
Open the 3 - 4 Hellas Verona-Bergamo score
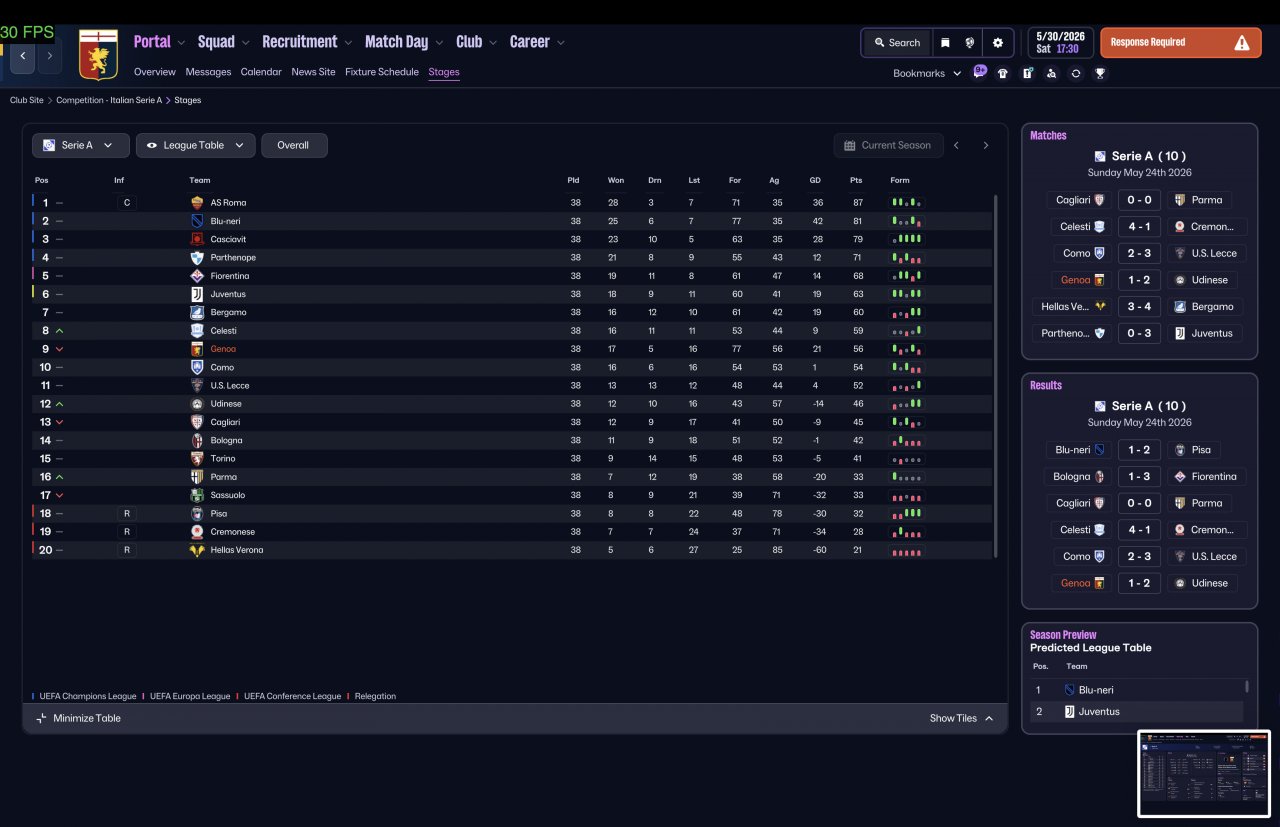tap(1139, 307)
